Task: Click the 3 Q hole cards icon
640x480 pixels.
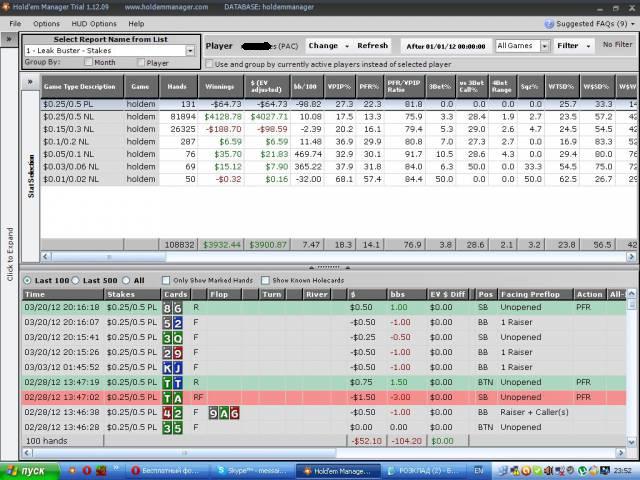Action: point(172,338)
